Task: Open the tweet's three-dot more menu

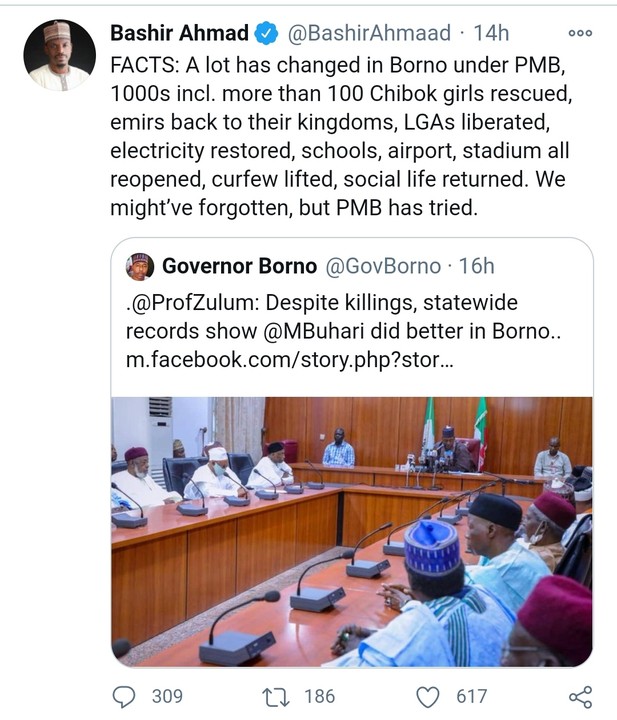Action: pos(580,33)
